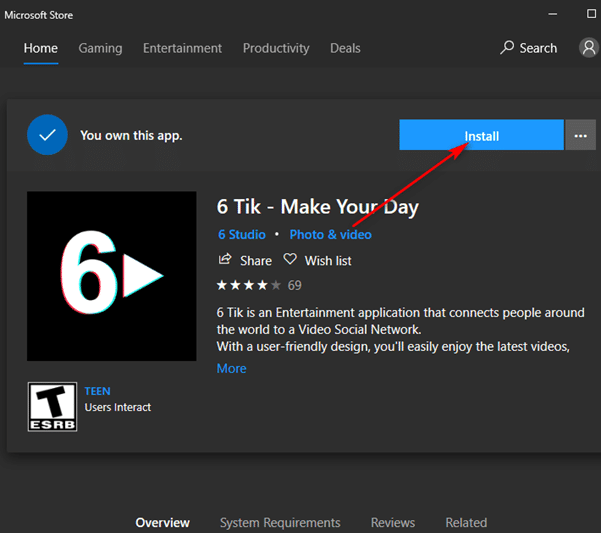The height and width of the screenshot is (533, 601).
Task: Go to the Productivity tab
Action: 276,48
